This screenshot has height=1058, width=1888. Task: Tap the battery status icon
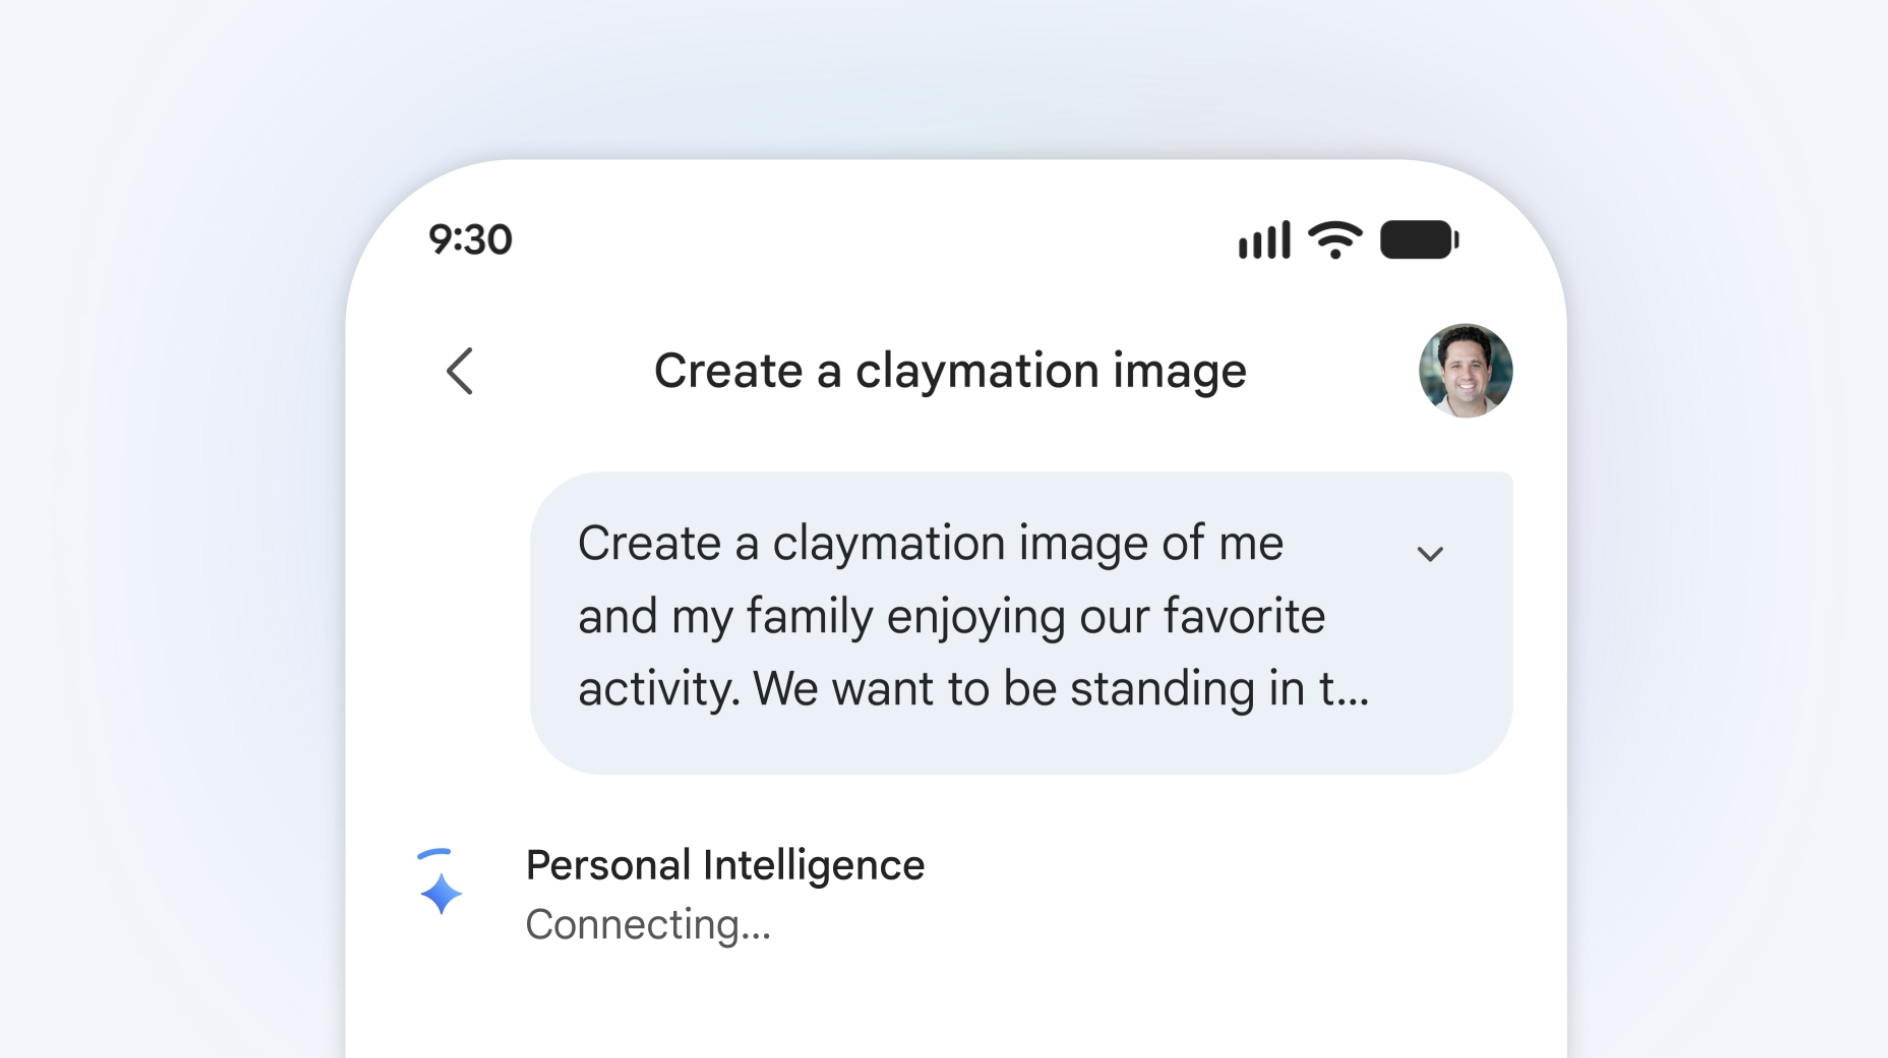(x=1419, y=240)
